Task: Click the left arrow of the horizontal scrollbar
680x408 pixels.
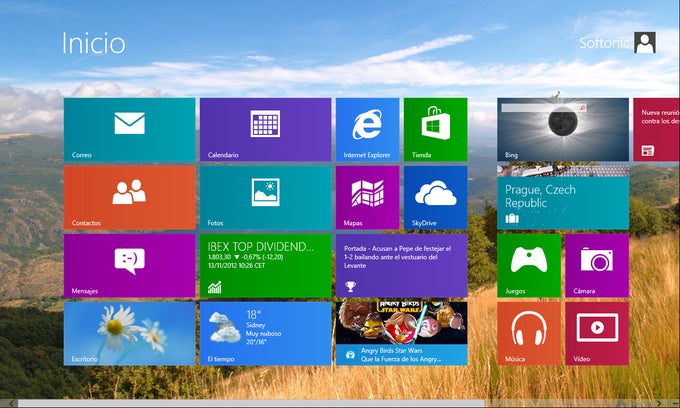Action: (x=11, y=404)
